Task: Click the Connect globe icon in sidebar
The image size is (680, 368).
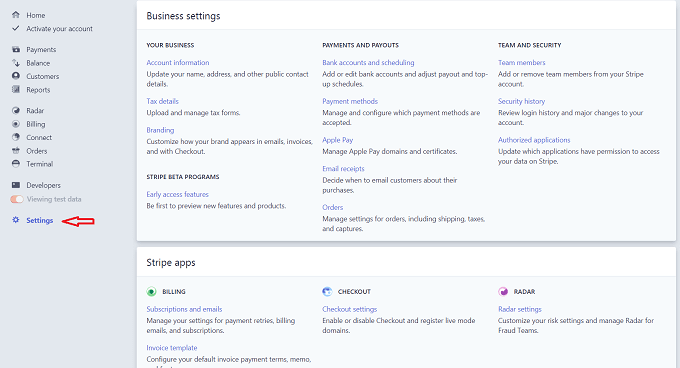Action: point(16,137)
